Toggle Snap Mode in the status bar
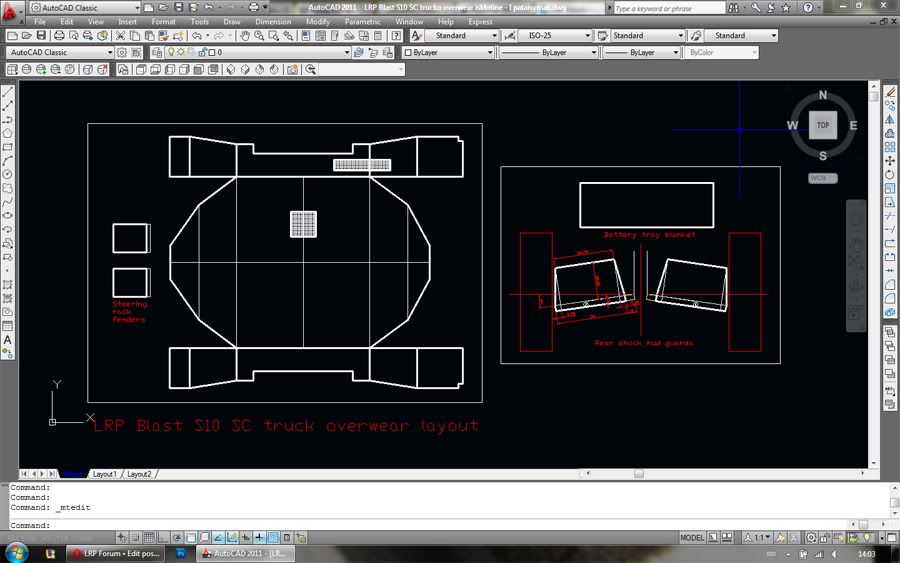 (x=135, y=538)
